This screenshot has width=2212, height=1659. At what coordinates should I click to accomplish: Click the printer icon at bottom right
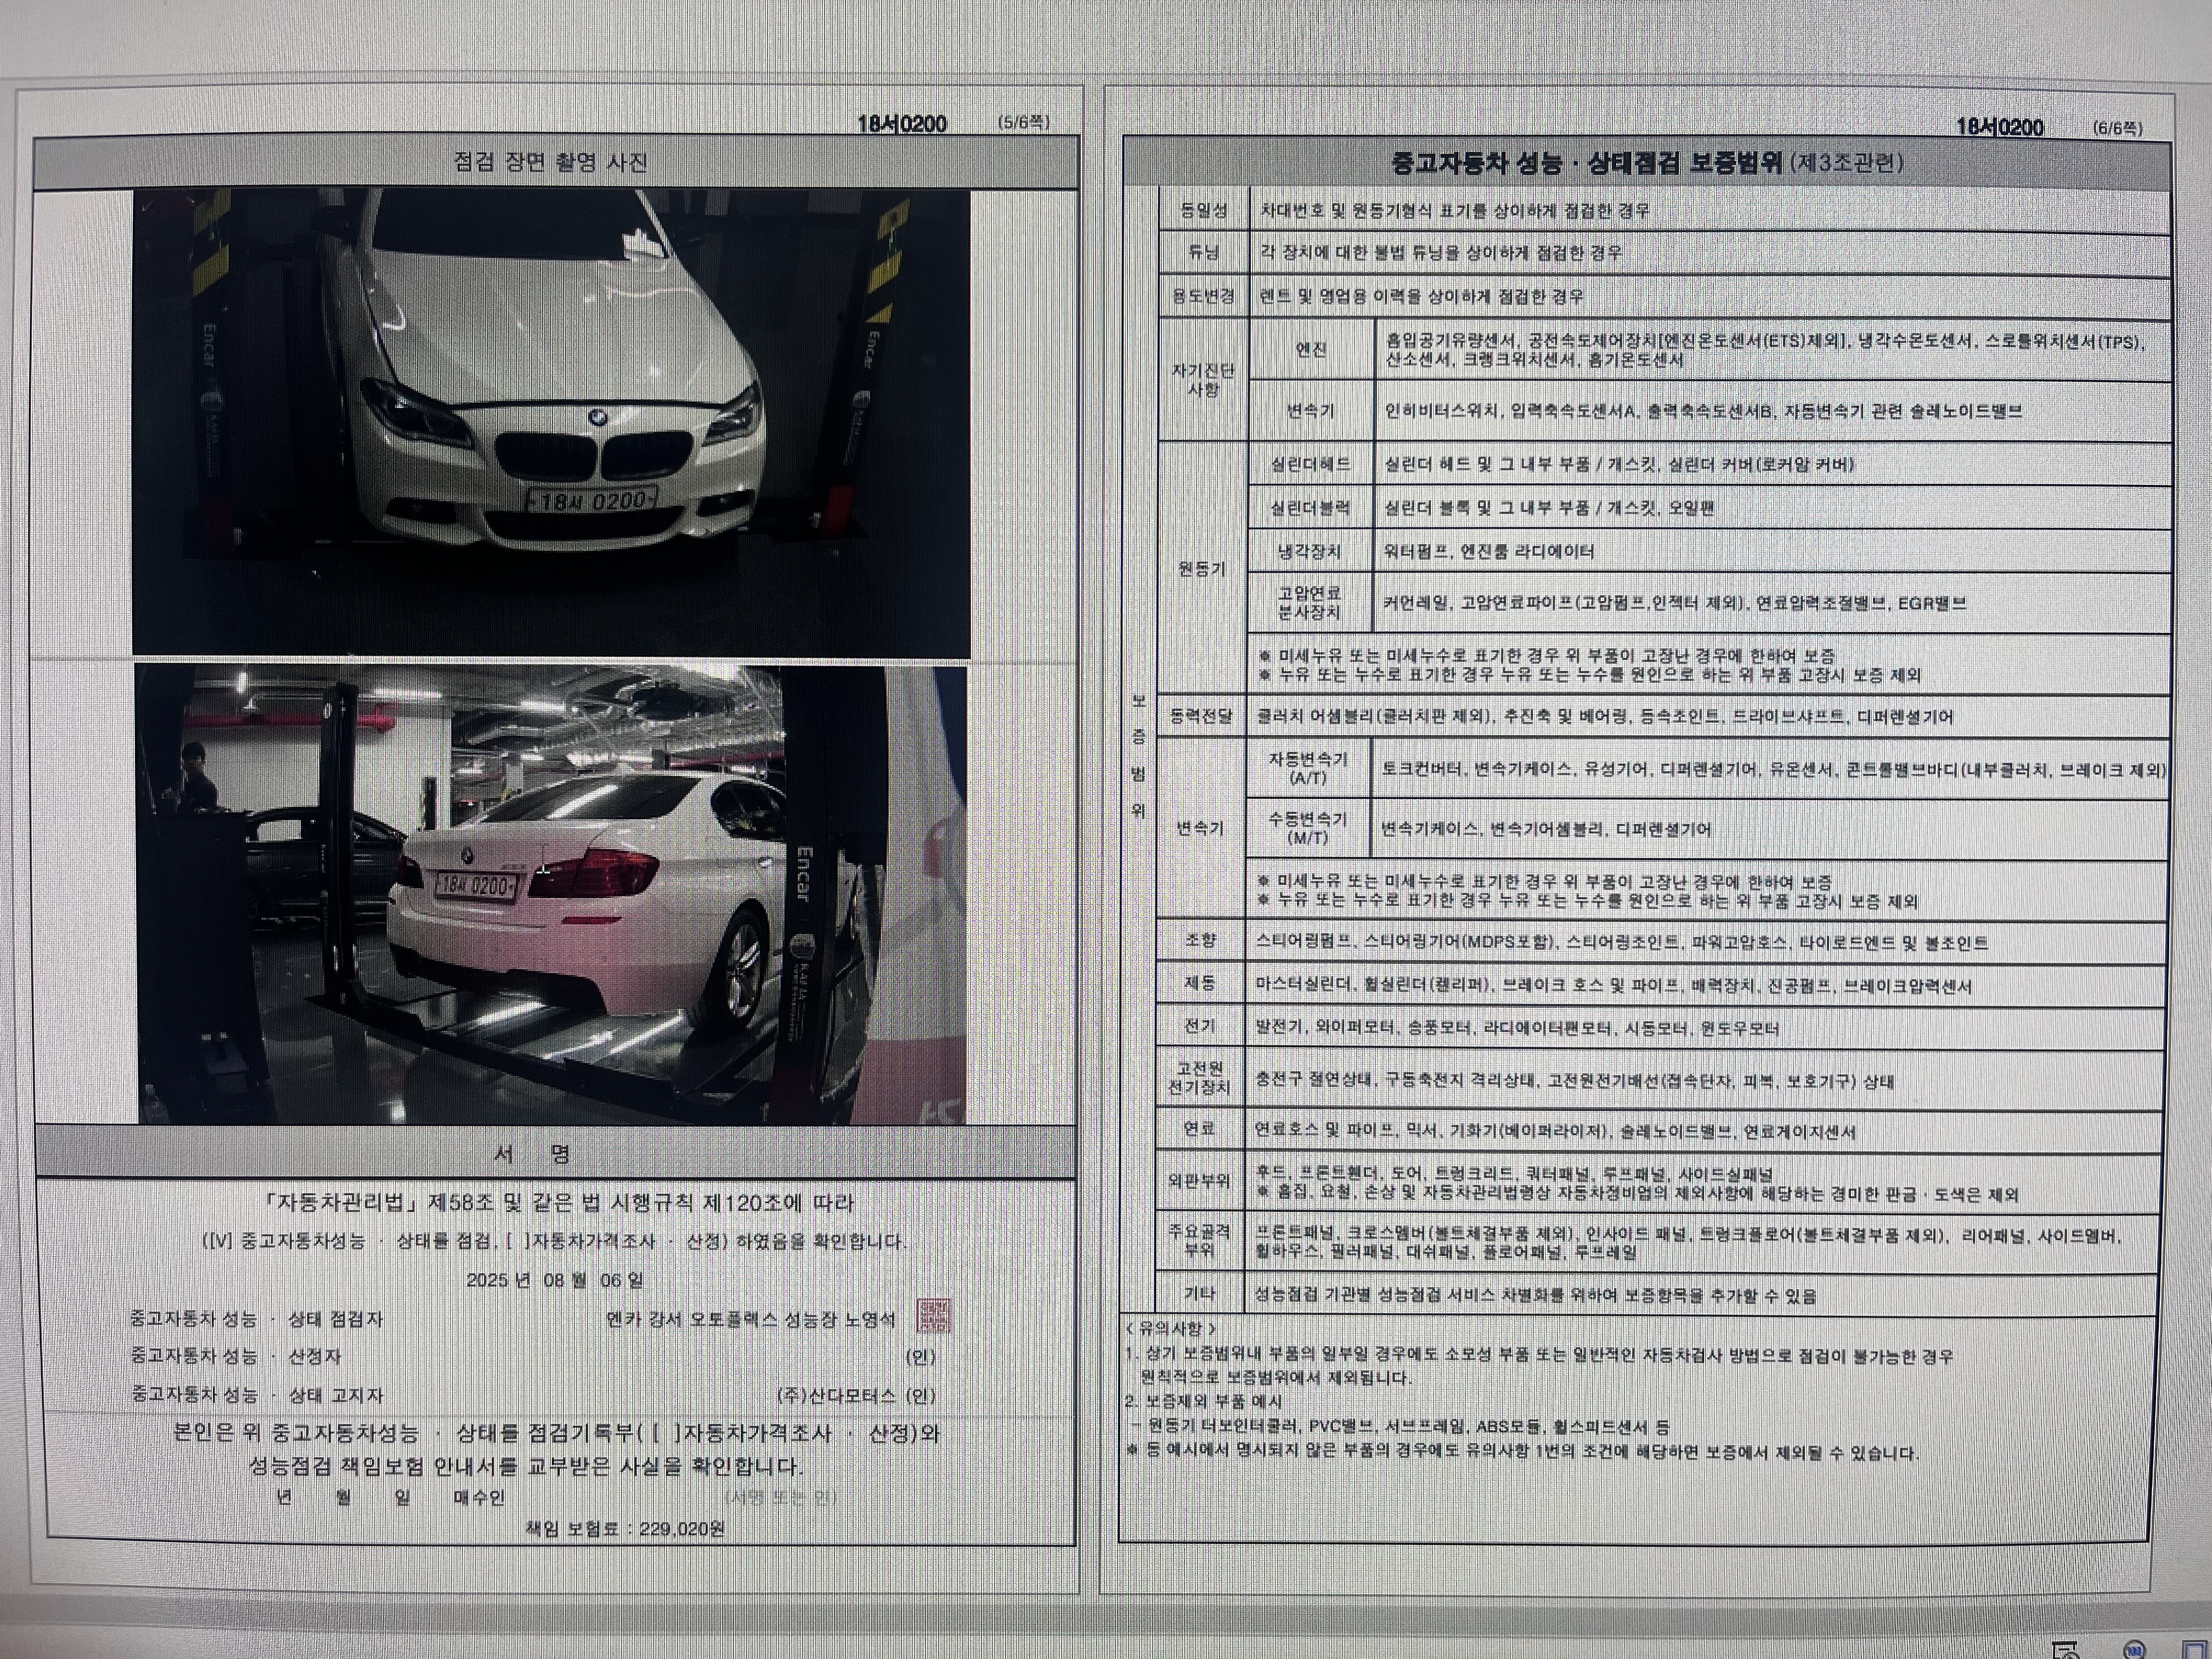tap(2066, 1650)
